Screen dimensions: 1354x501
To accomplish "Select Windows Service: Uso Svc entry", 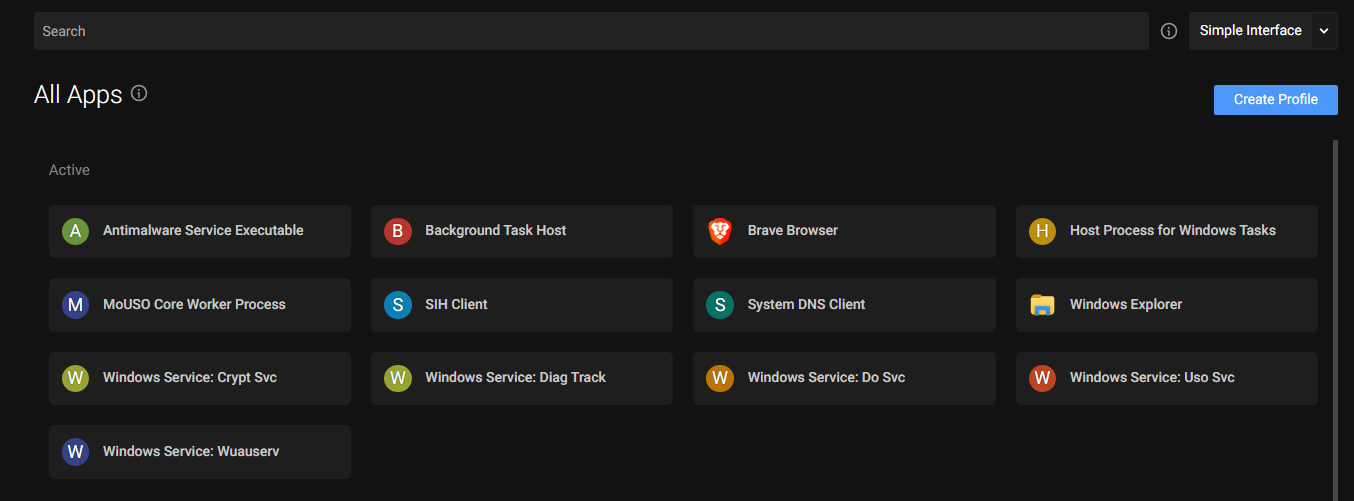I will coord(1166,378).
